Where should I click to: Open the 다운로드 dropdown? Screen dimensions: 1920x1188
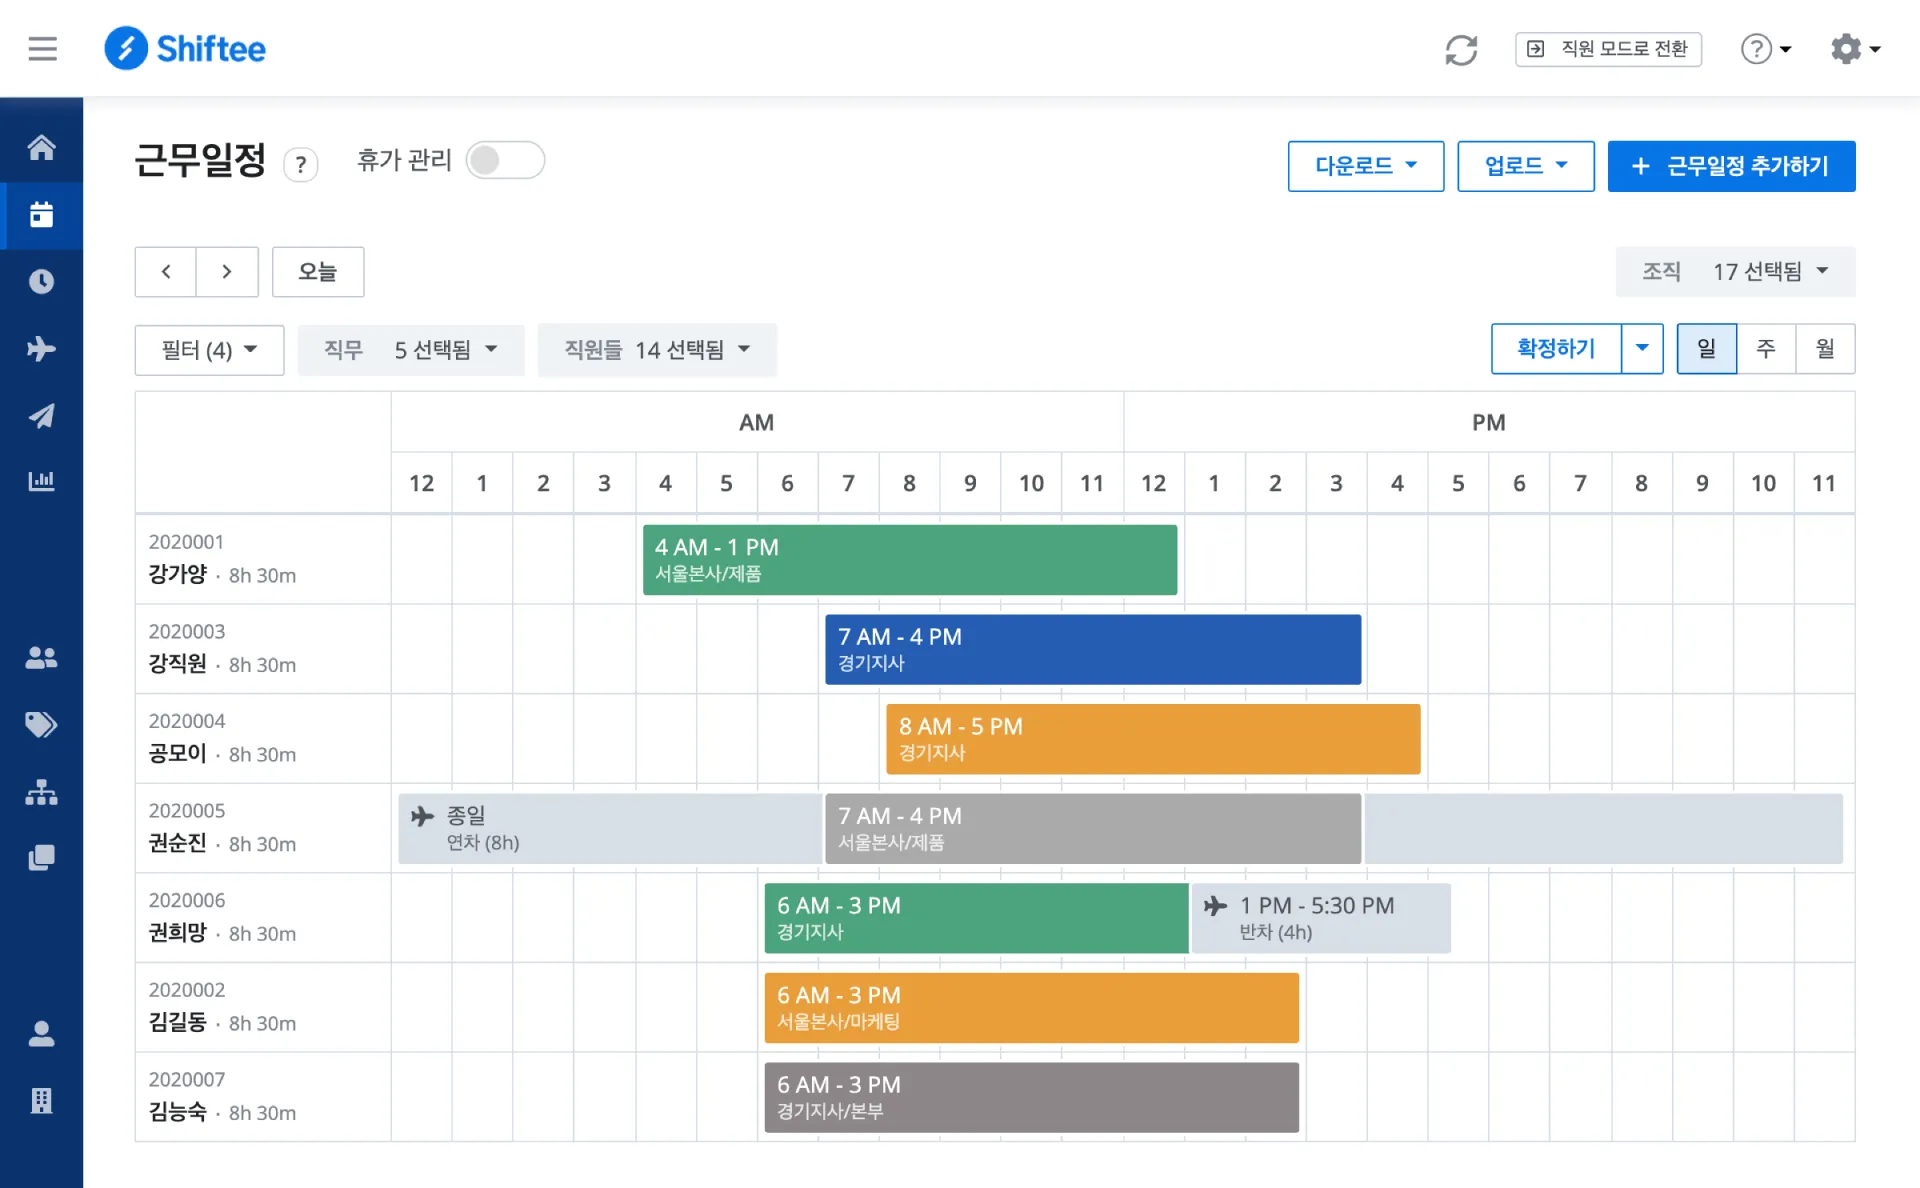[1365, 166]
